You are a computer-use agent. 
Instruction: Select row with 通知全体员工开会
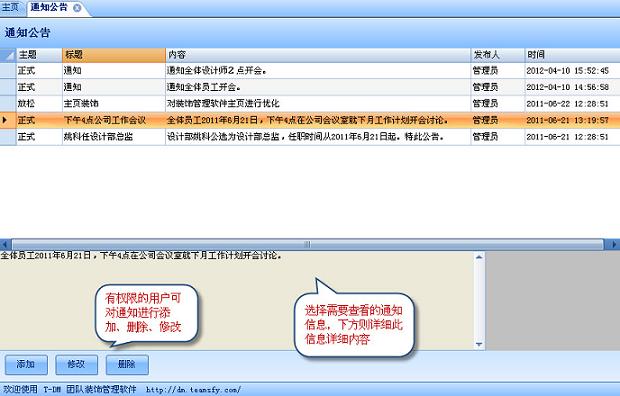[310, 87]
